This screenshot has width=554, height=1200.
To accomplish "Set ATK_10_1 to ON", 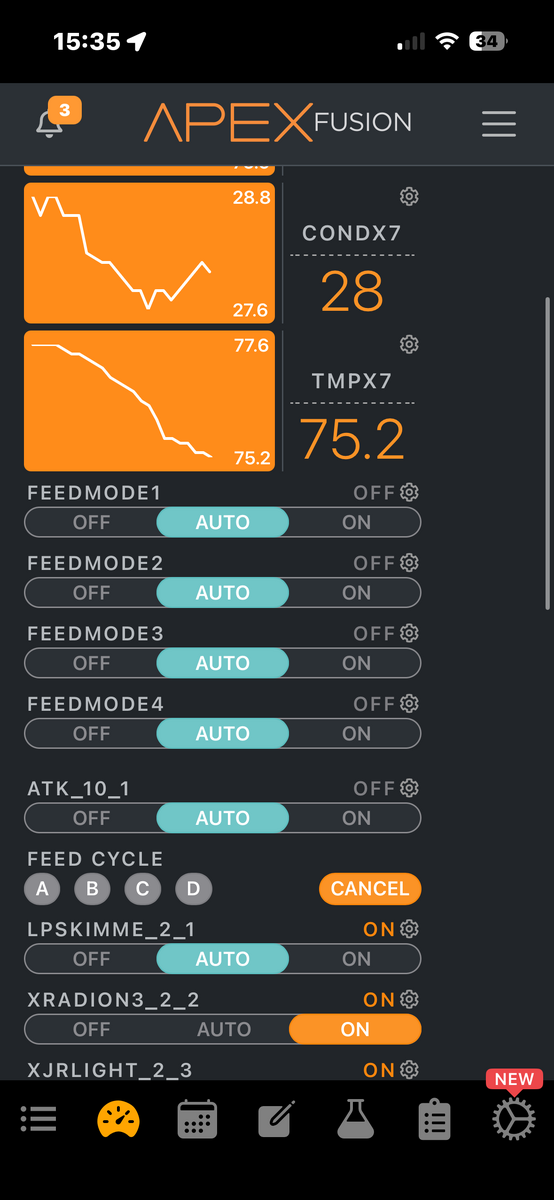I will point(356,818).
